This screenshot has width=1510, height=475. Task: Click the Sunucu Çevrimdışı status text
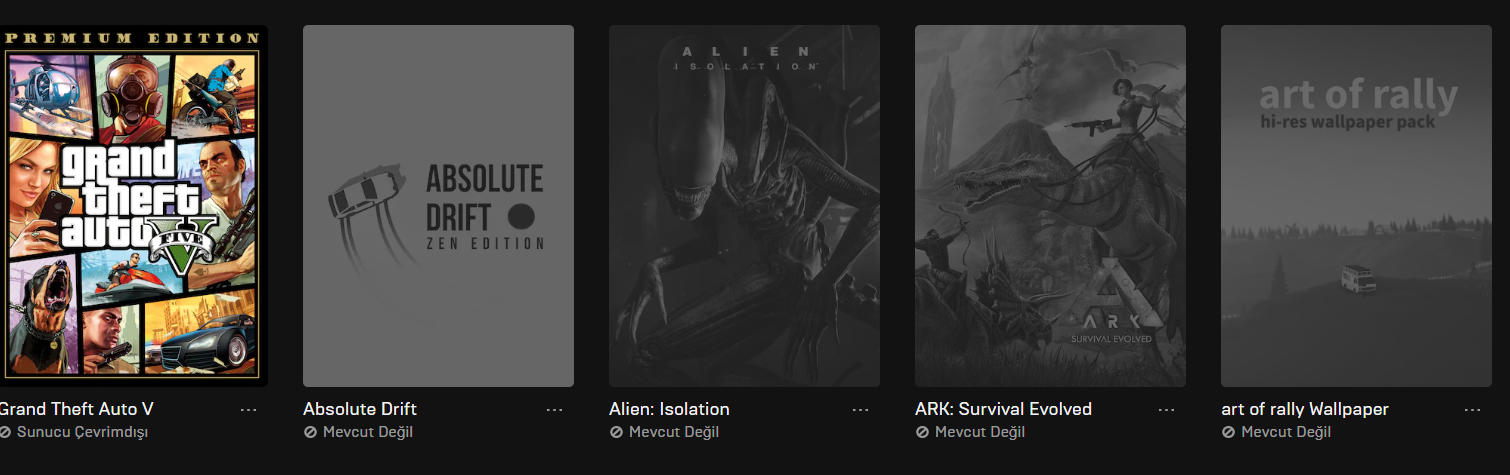tap(82, 432)
